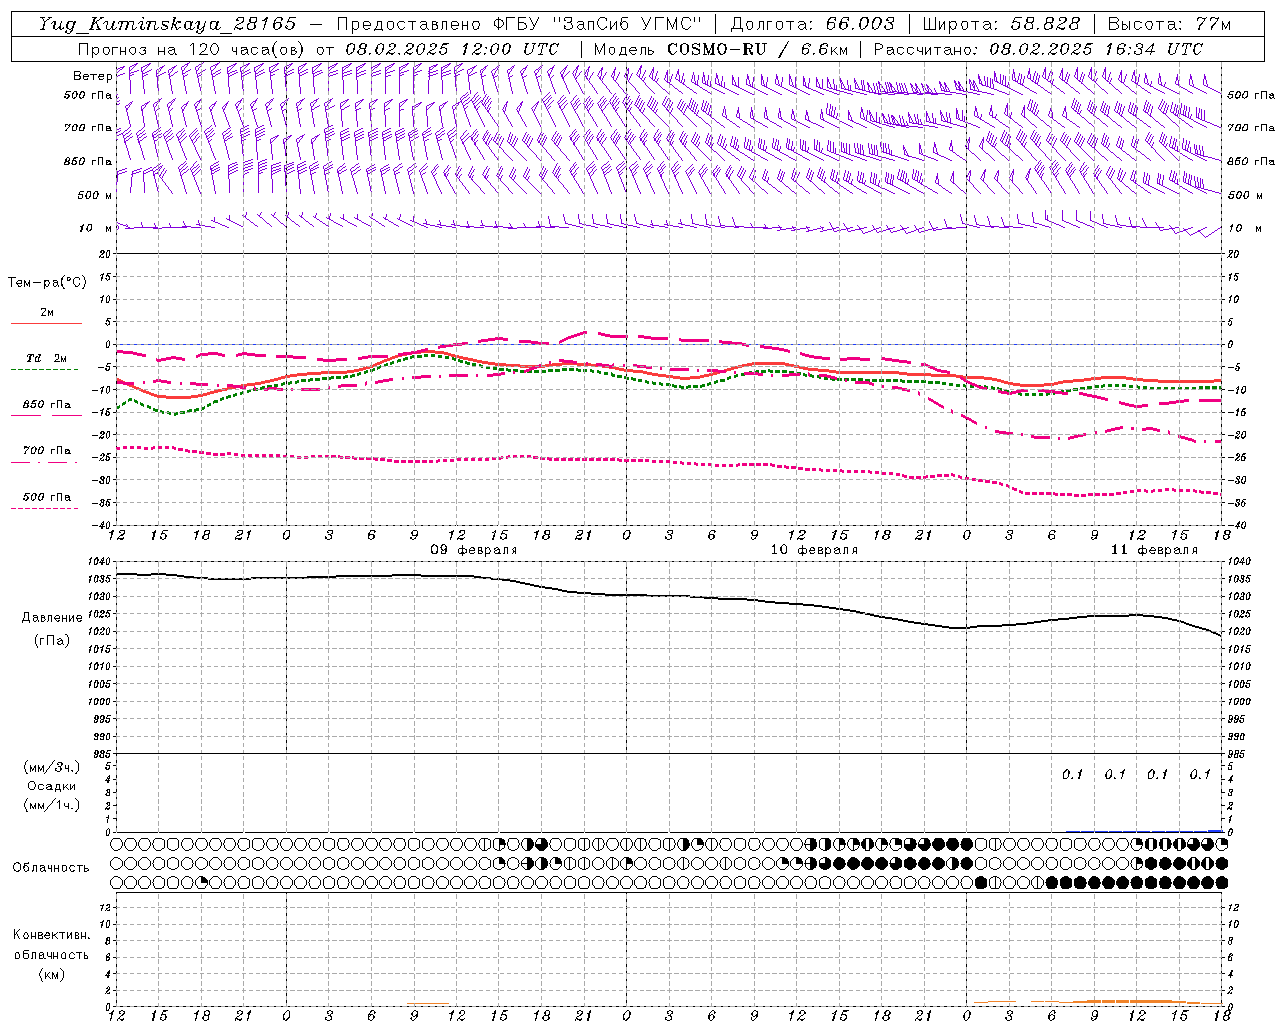Click the Осадки panel label
This screenshot has height=1024, width=1280.
pos(52,786)
